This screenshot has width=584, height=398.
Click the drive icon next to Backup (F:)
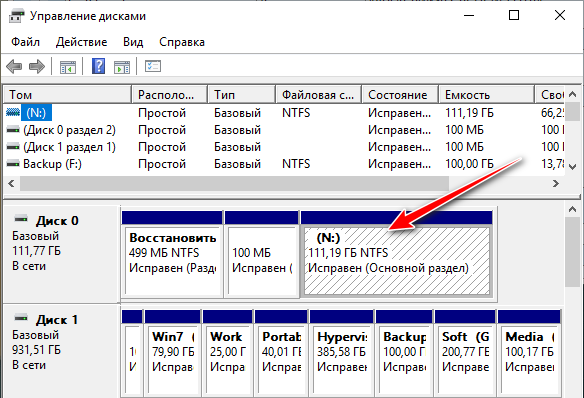13,163
